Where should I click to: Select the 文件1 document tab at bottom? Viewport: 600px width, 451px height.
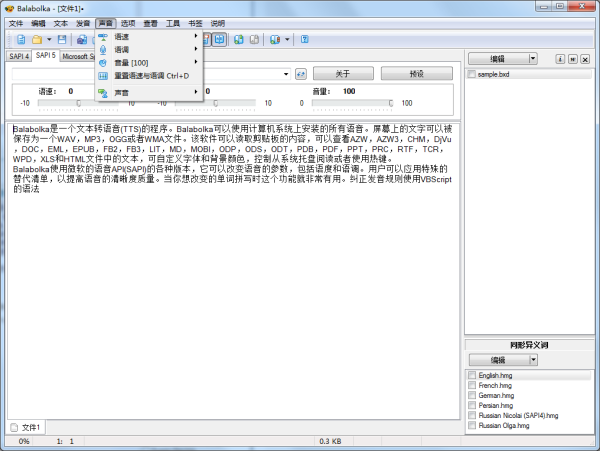[26, 427]
